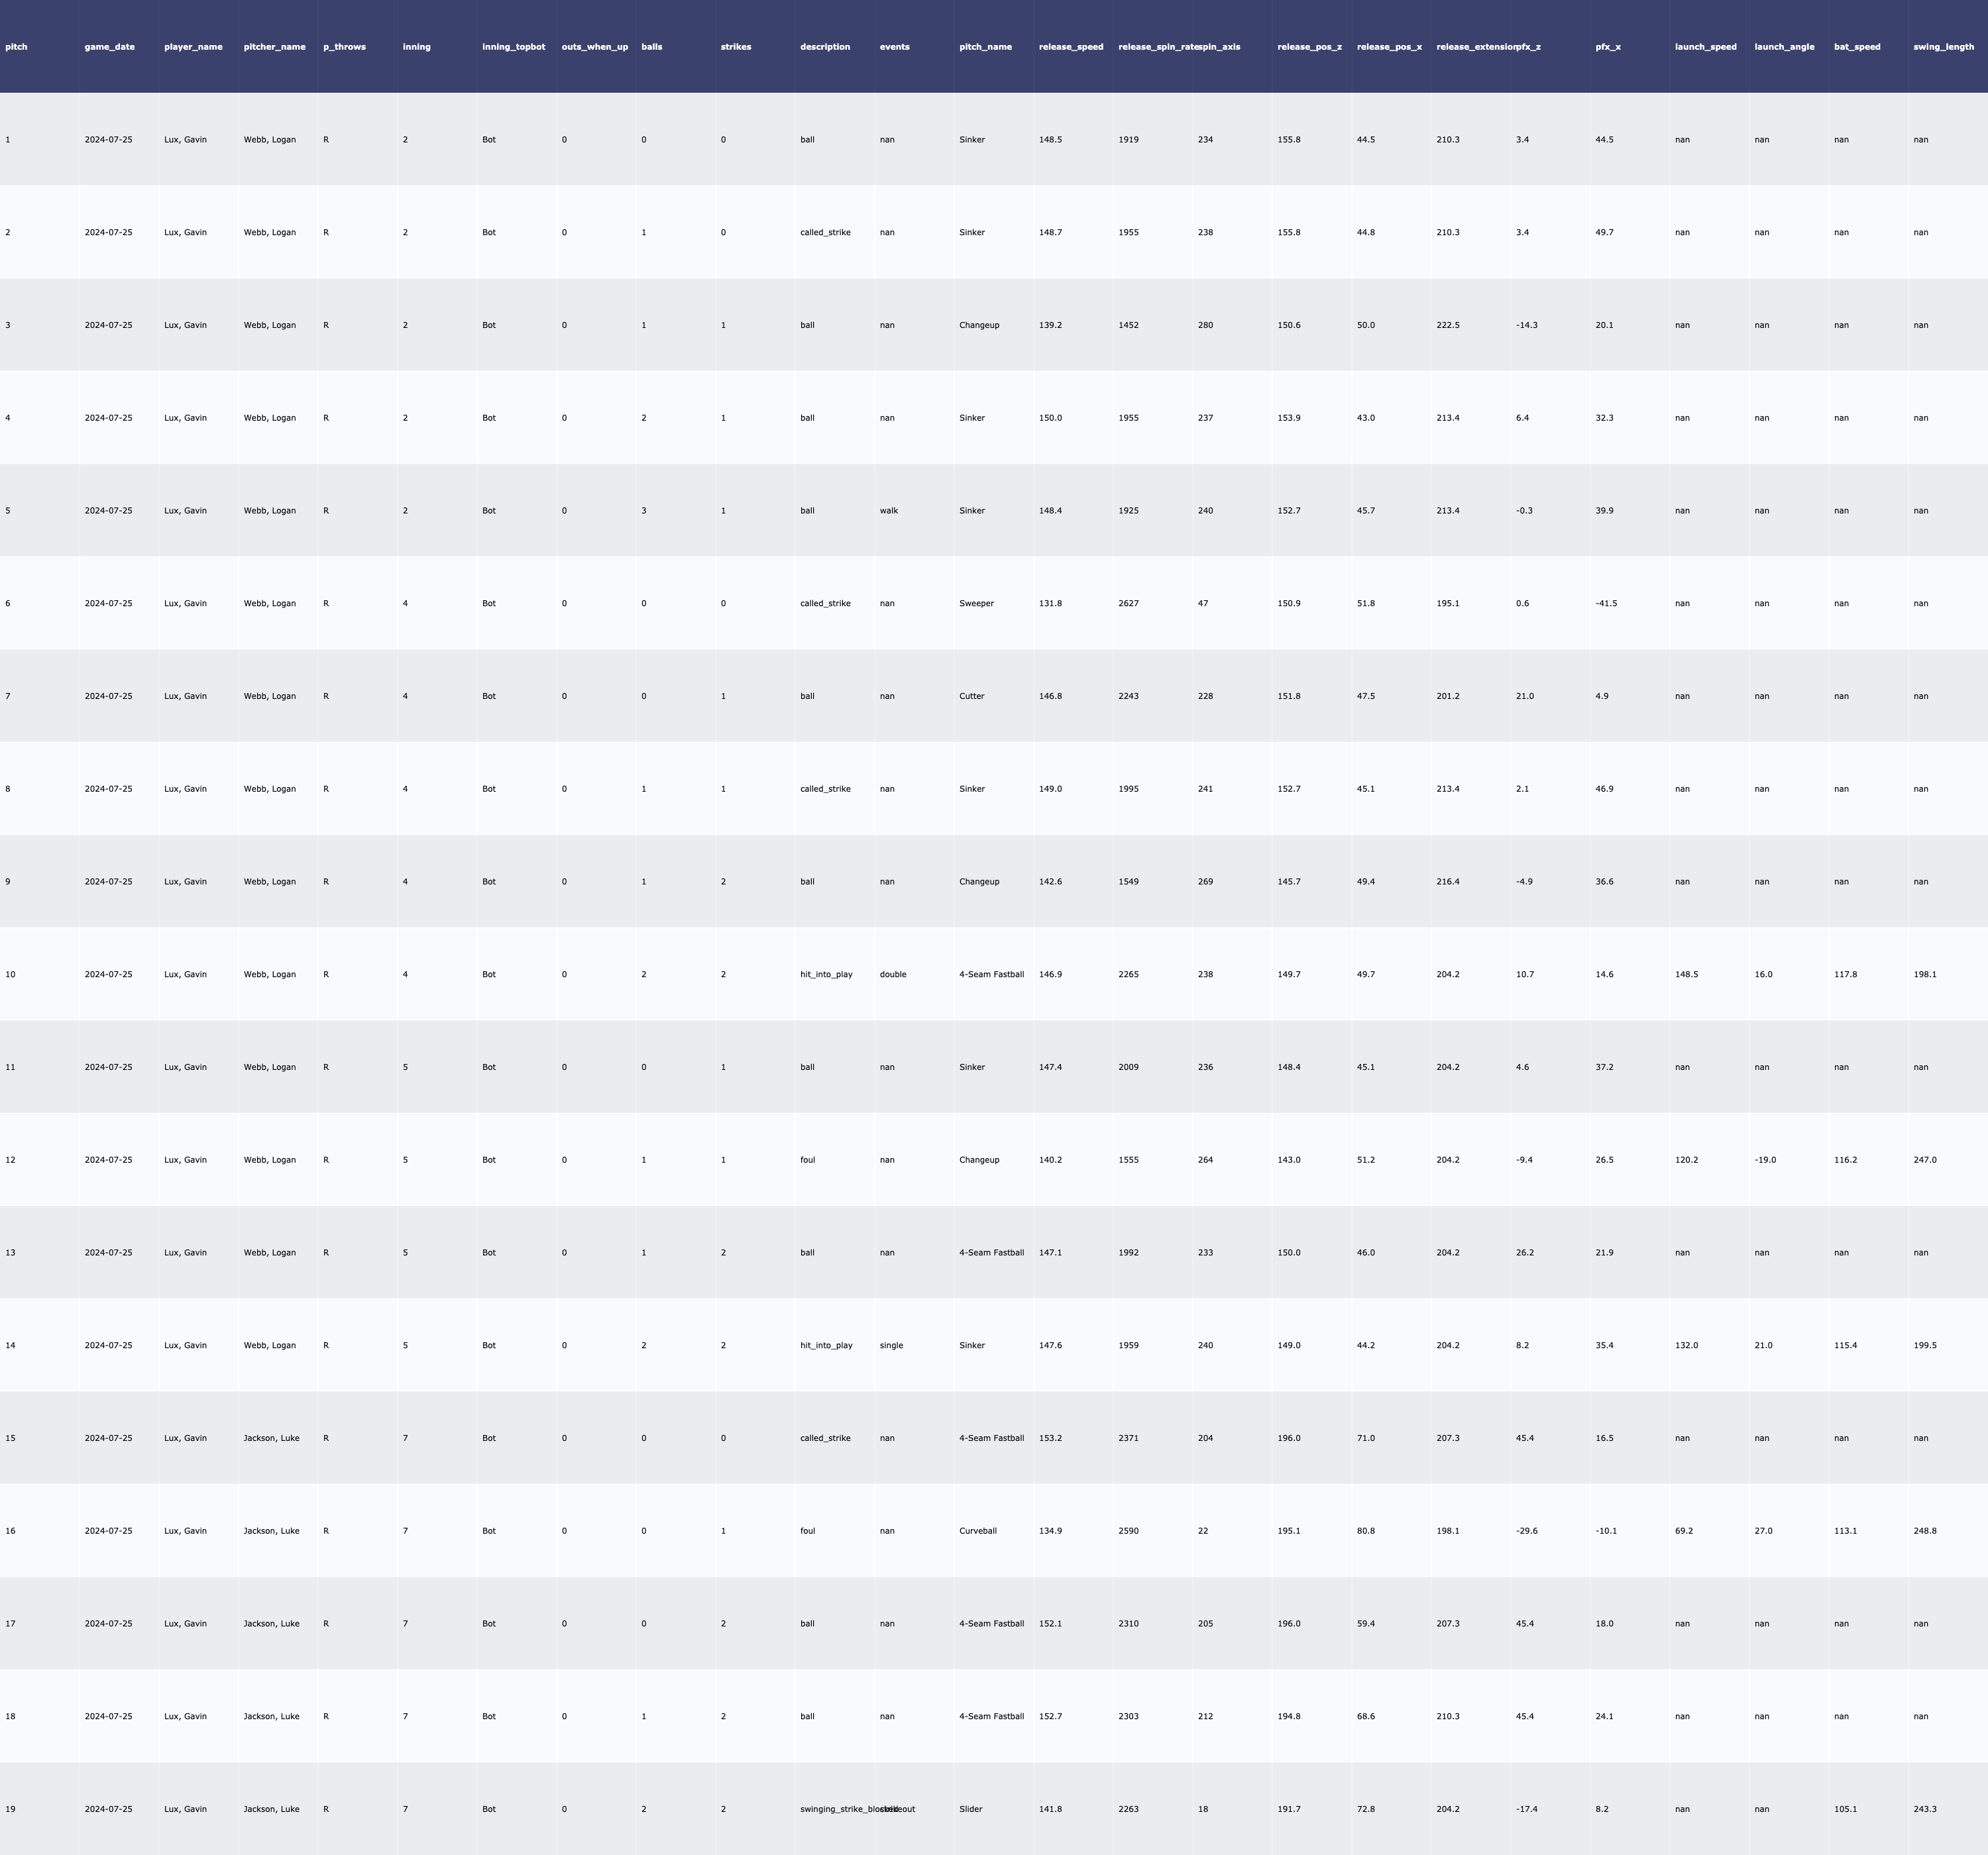
Task: Click the release_speed column header
Action: point(1071,47)
